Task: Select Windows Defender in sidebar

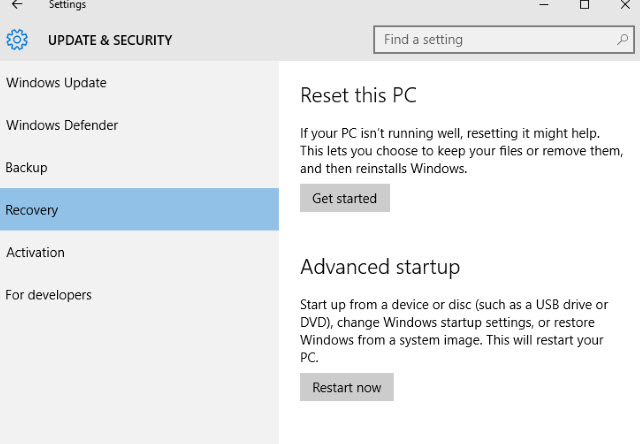Action: click(139, 125)
